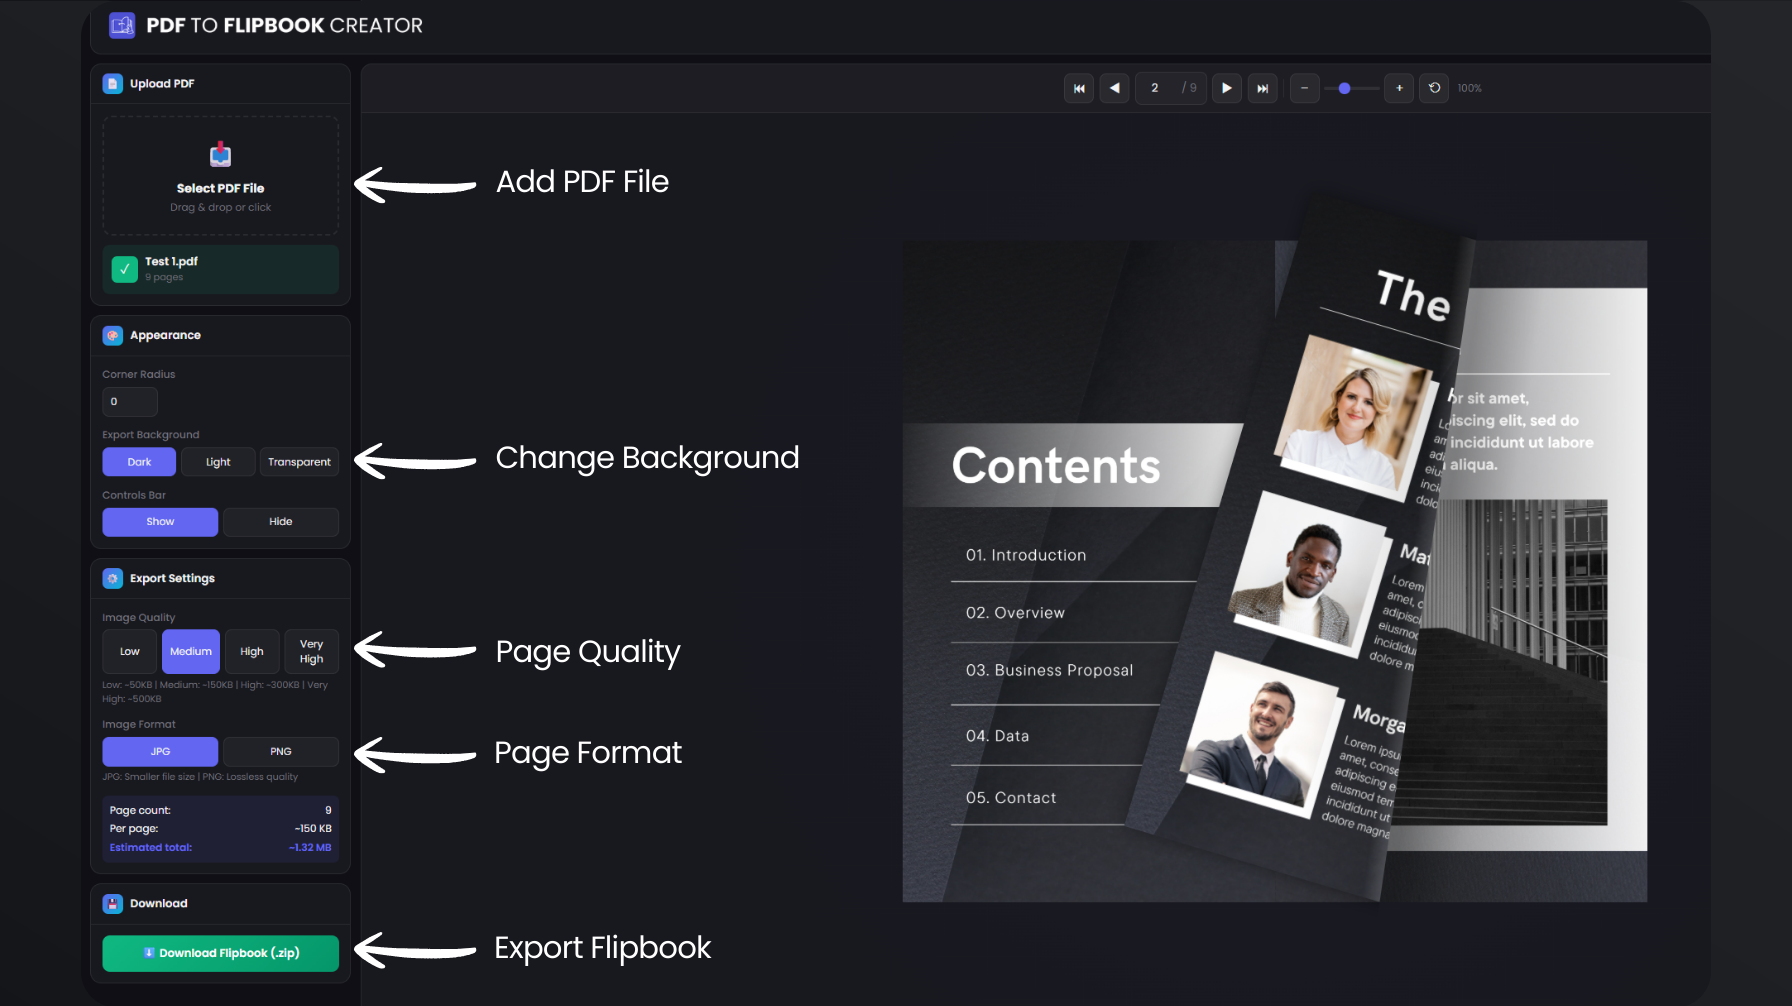Zoom in with the plus button

click(x=1399, y=88)
